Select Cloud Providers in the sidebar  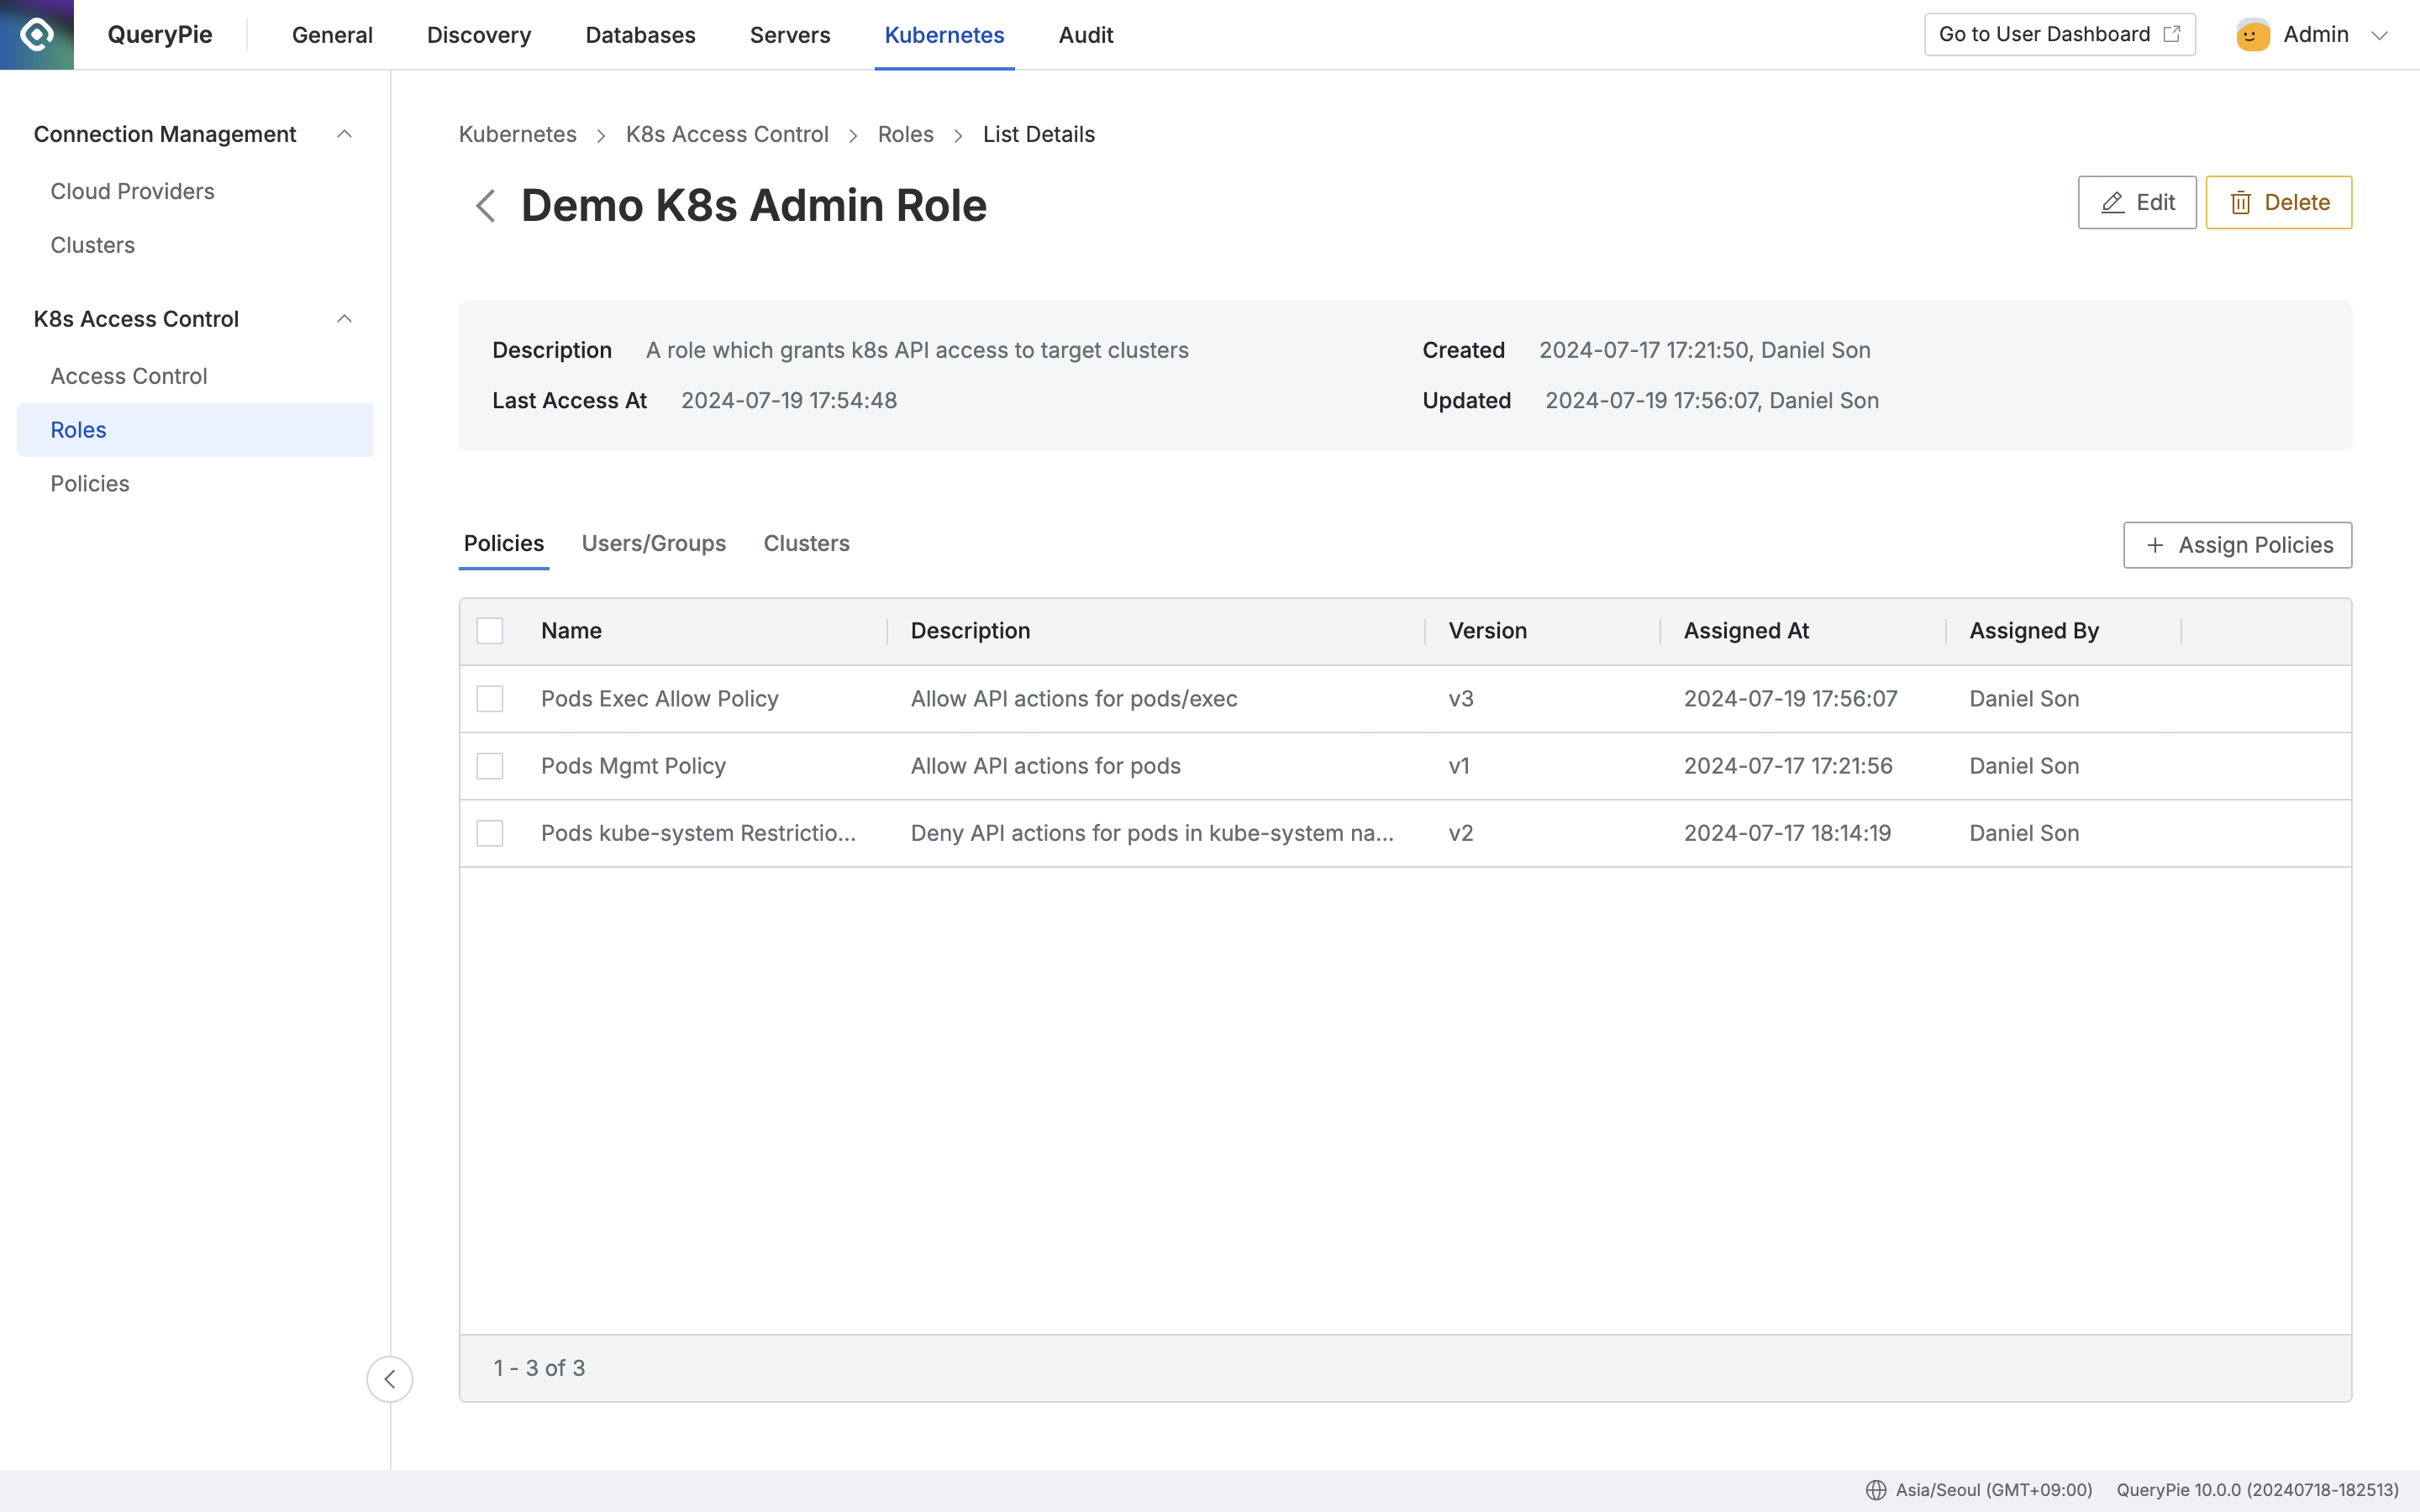coord(132,191)
